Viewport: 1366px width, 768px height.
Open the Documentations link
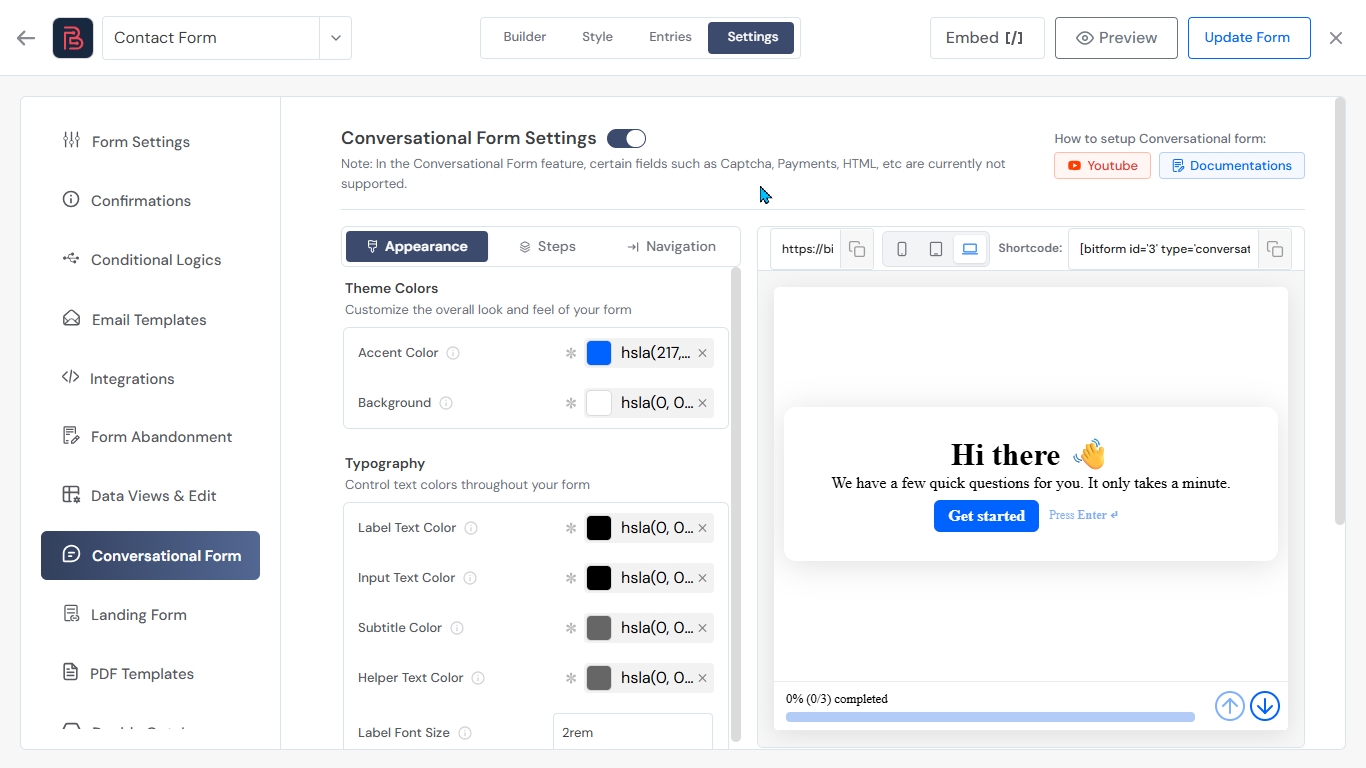point(1232,166)
